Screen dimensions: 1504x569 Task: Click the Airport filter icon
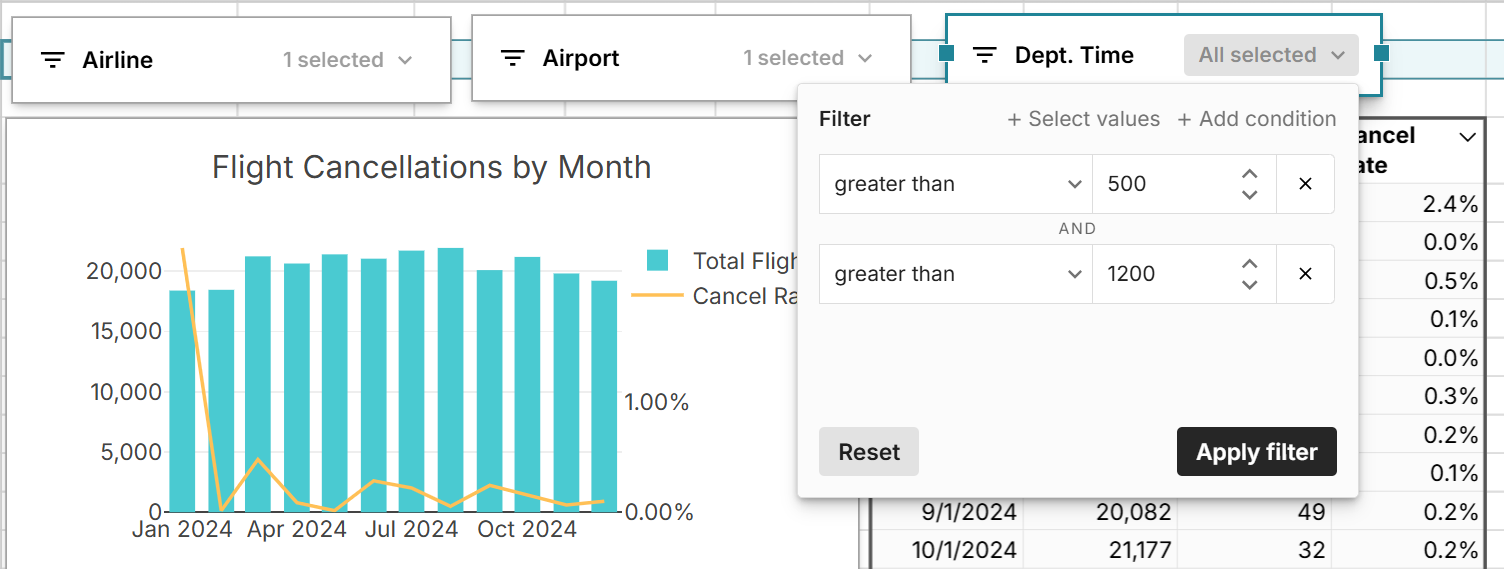click(512, 58)
